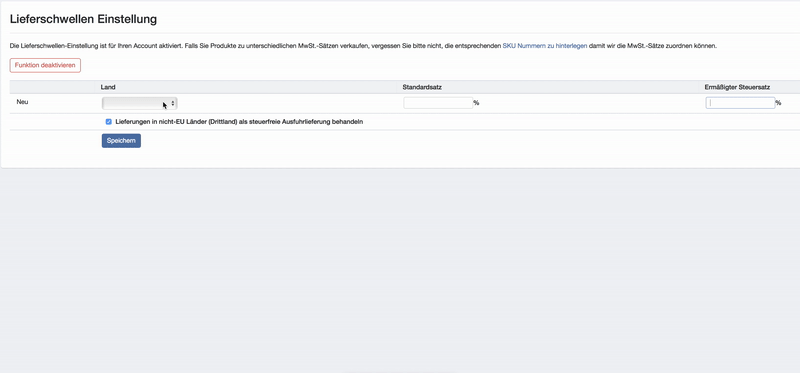The width and height of the screenshot is (800, 373).
Task: Open the Land country dropdown
Action: [x=139, y=104]
